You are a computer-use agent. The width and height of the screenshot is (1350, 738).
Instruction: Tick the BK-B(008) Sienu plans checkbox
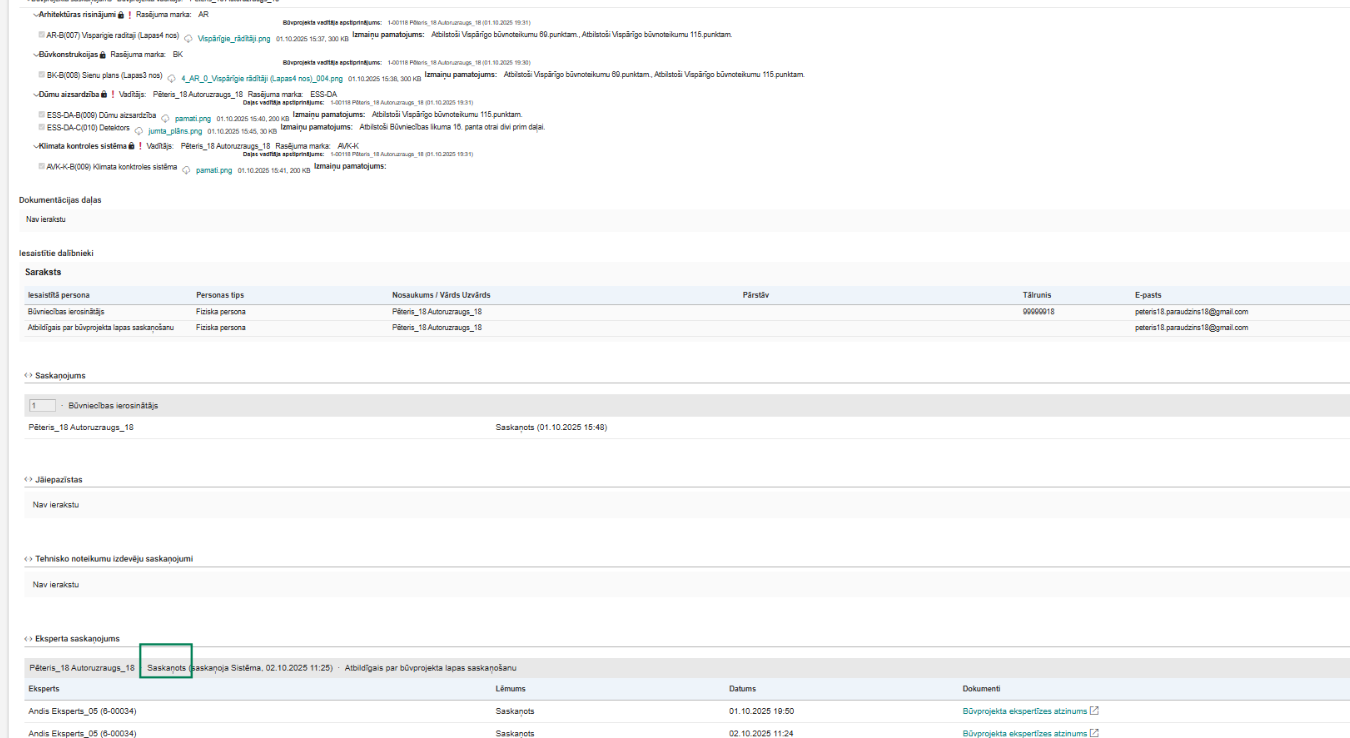coord(41,75)
